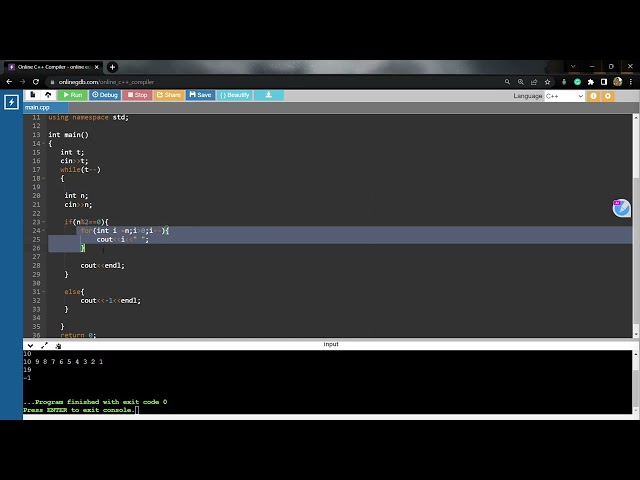640x480 pixels.
Task: Click line 13 text int main()
Action: point(68,135)
